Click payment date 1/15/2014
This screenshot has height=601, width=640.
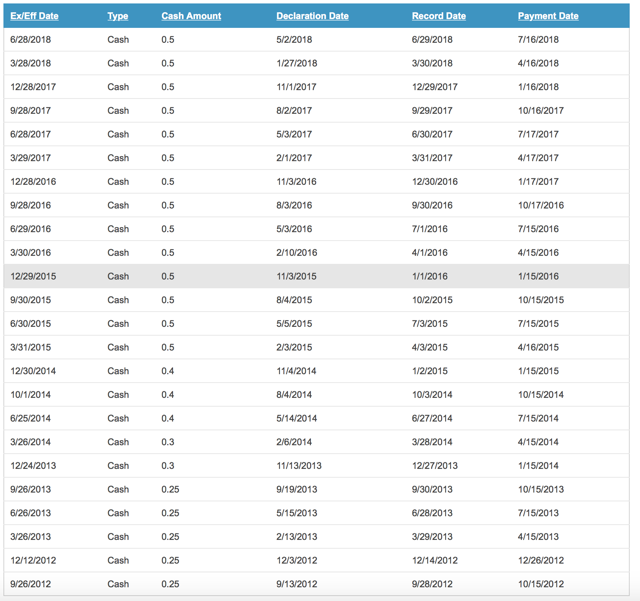[538, 466]
